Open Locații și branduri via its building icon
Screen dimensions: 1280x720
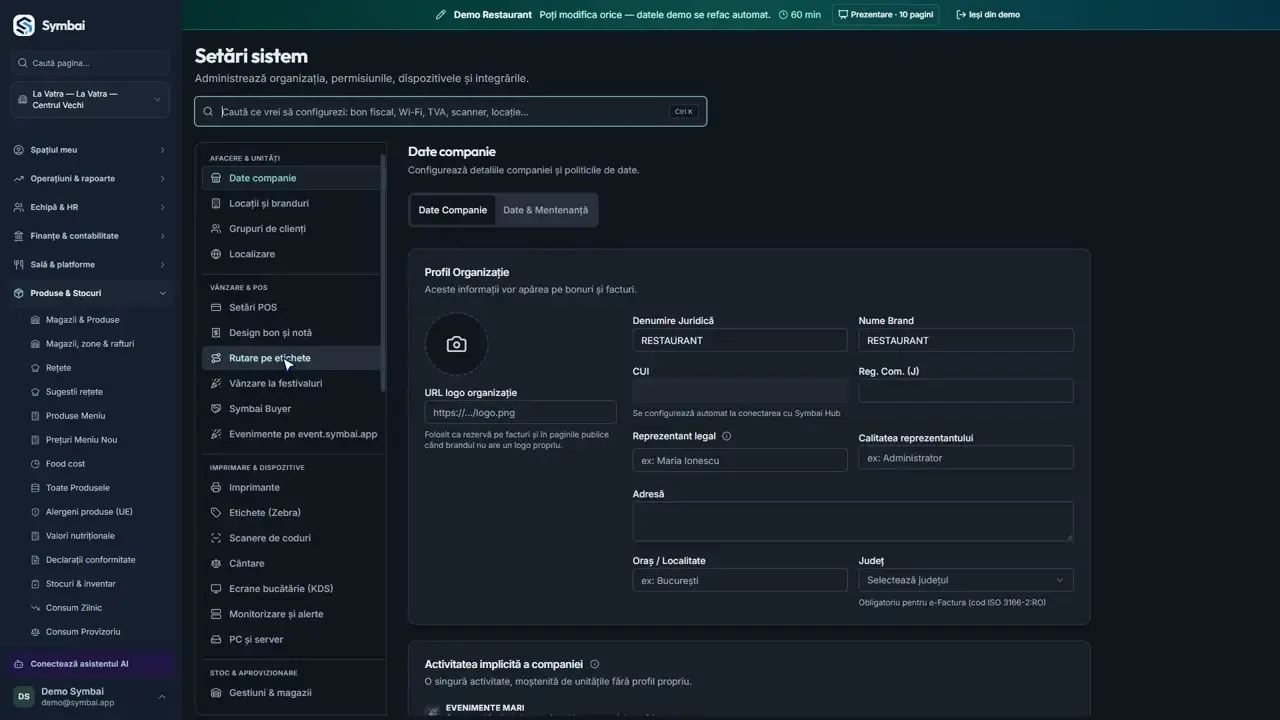216,203
